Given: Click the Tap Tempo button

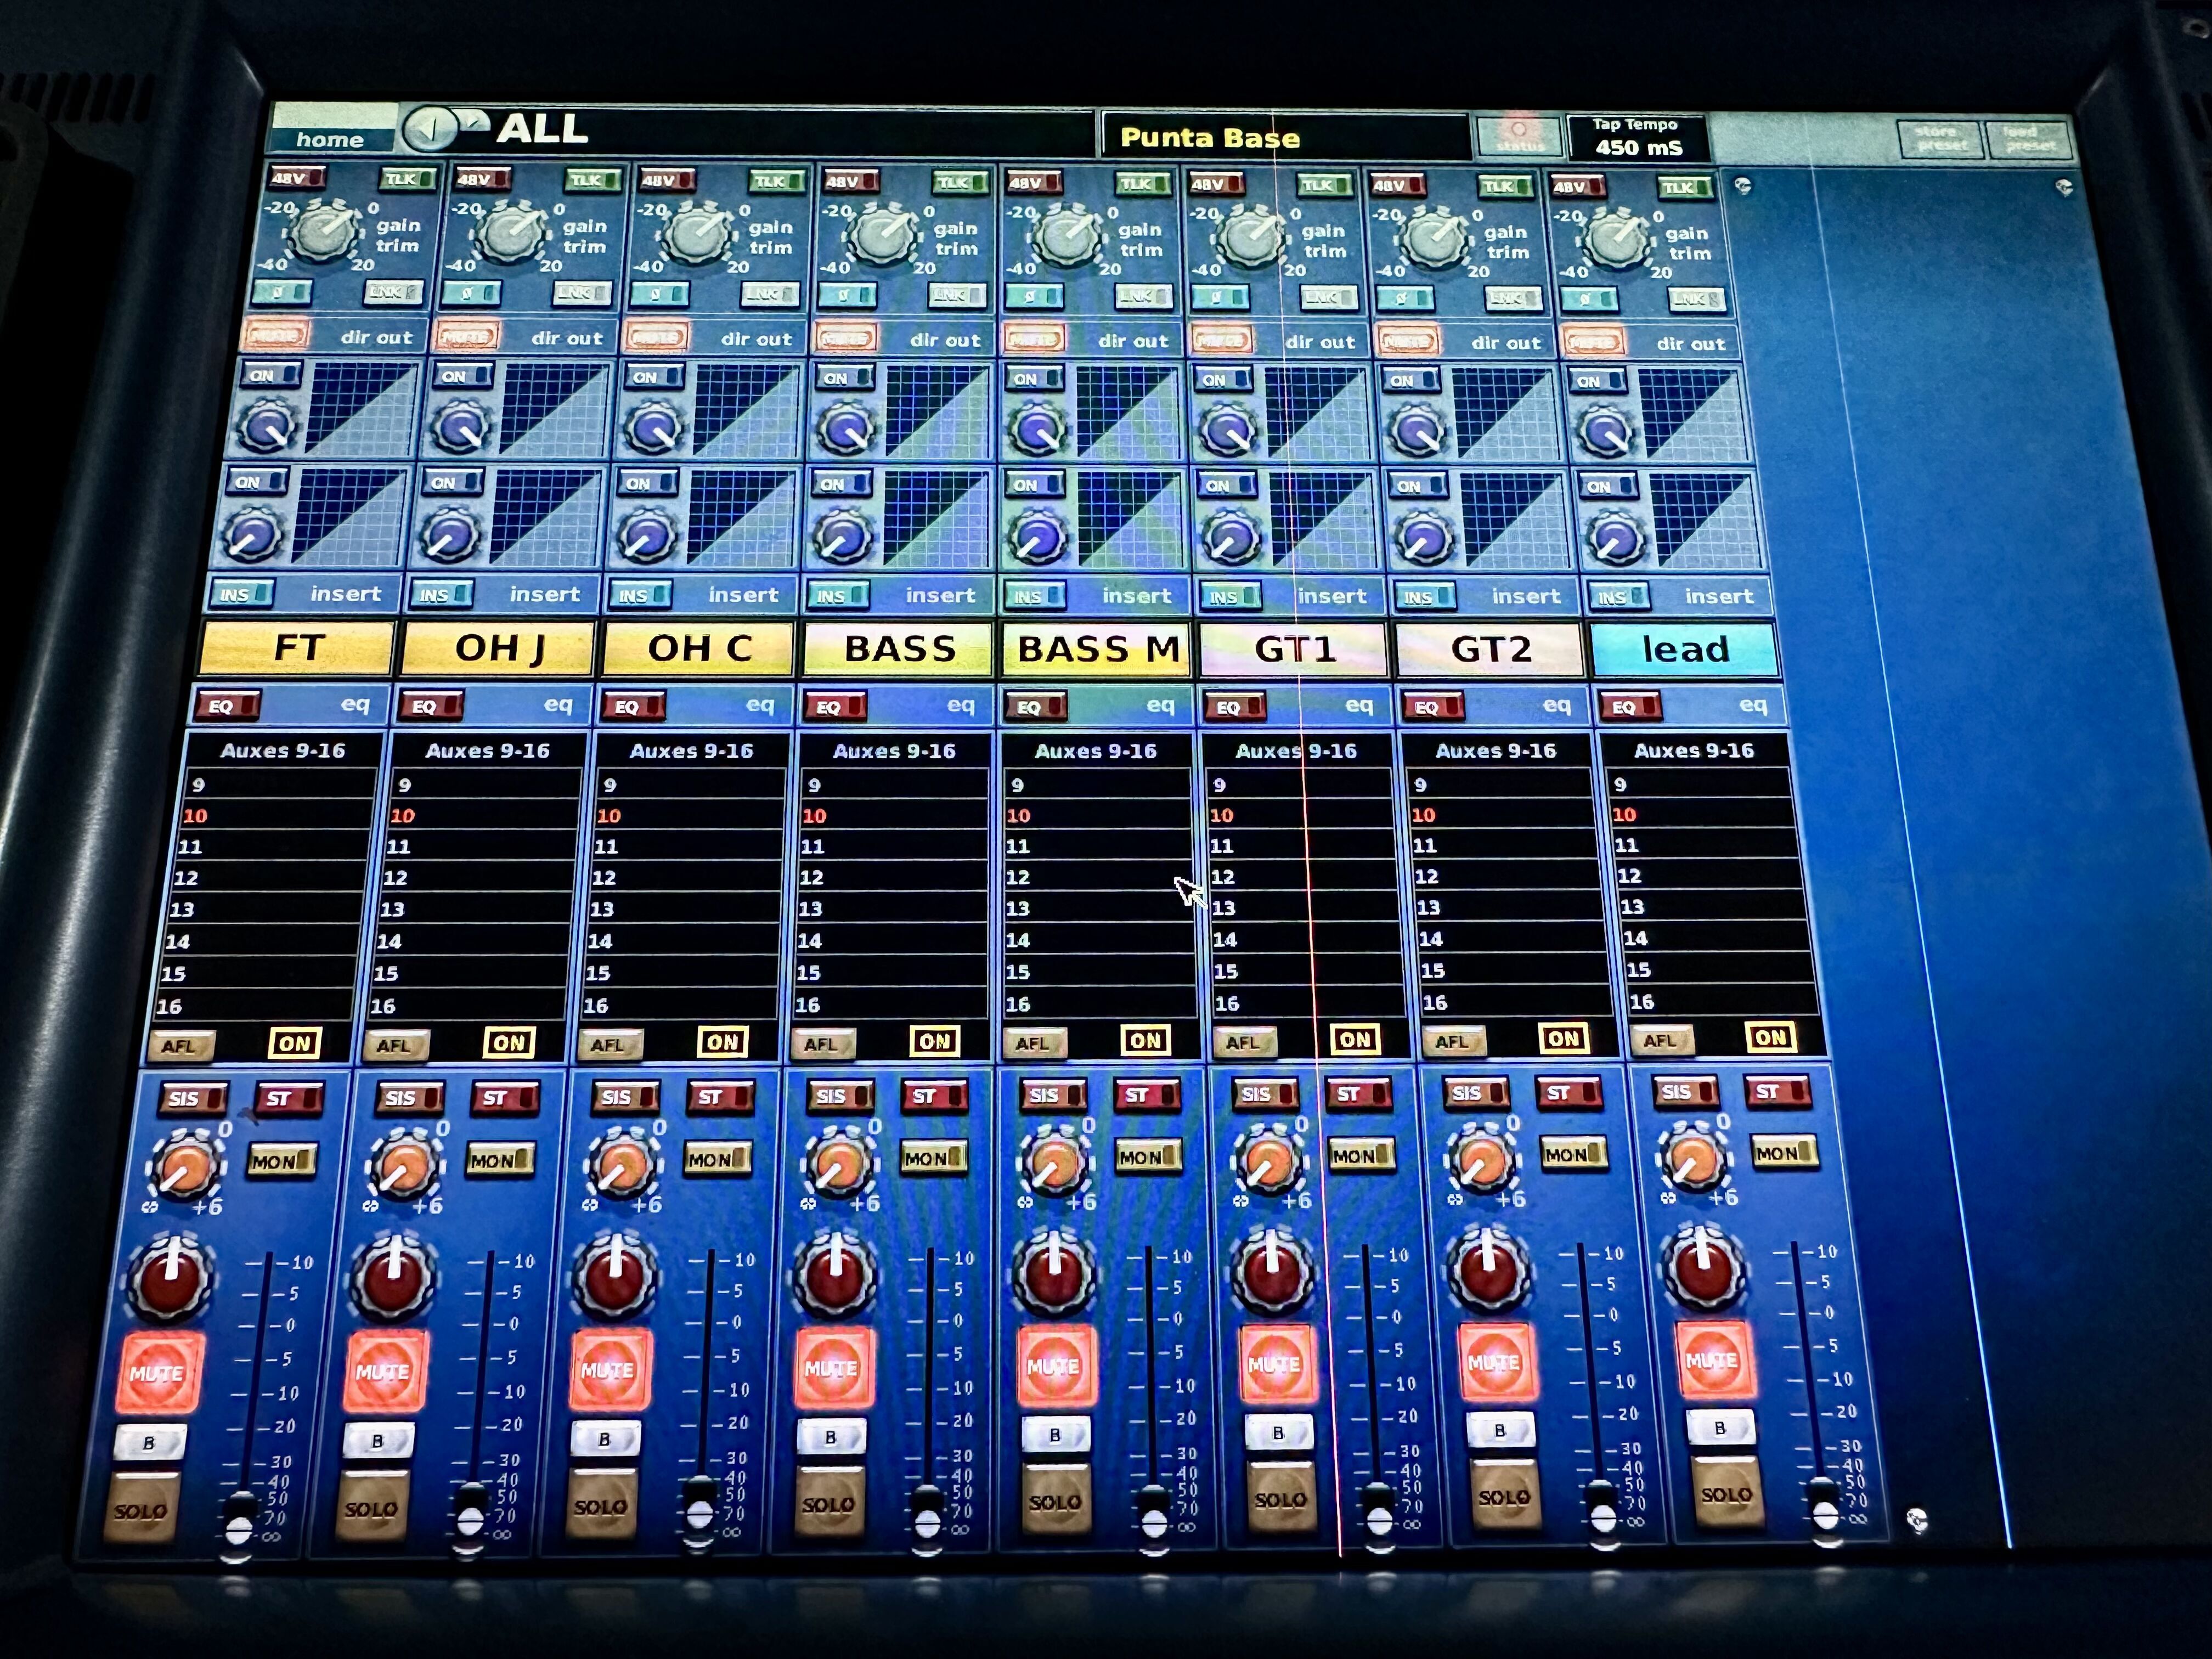Looking at the screenshot, I should coord(1637,137).
